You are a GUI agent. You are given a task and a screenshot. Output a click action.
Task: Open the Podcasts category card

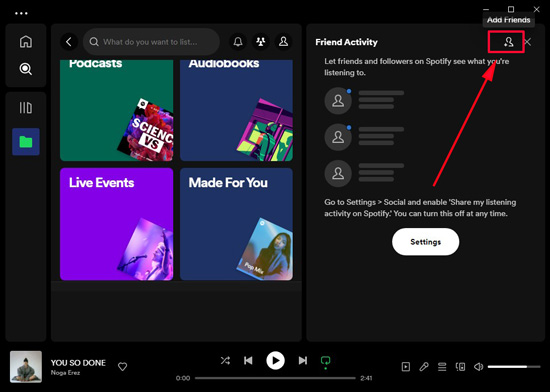(116, 110)
